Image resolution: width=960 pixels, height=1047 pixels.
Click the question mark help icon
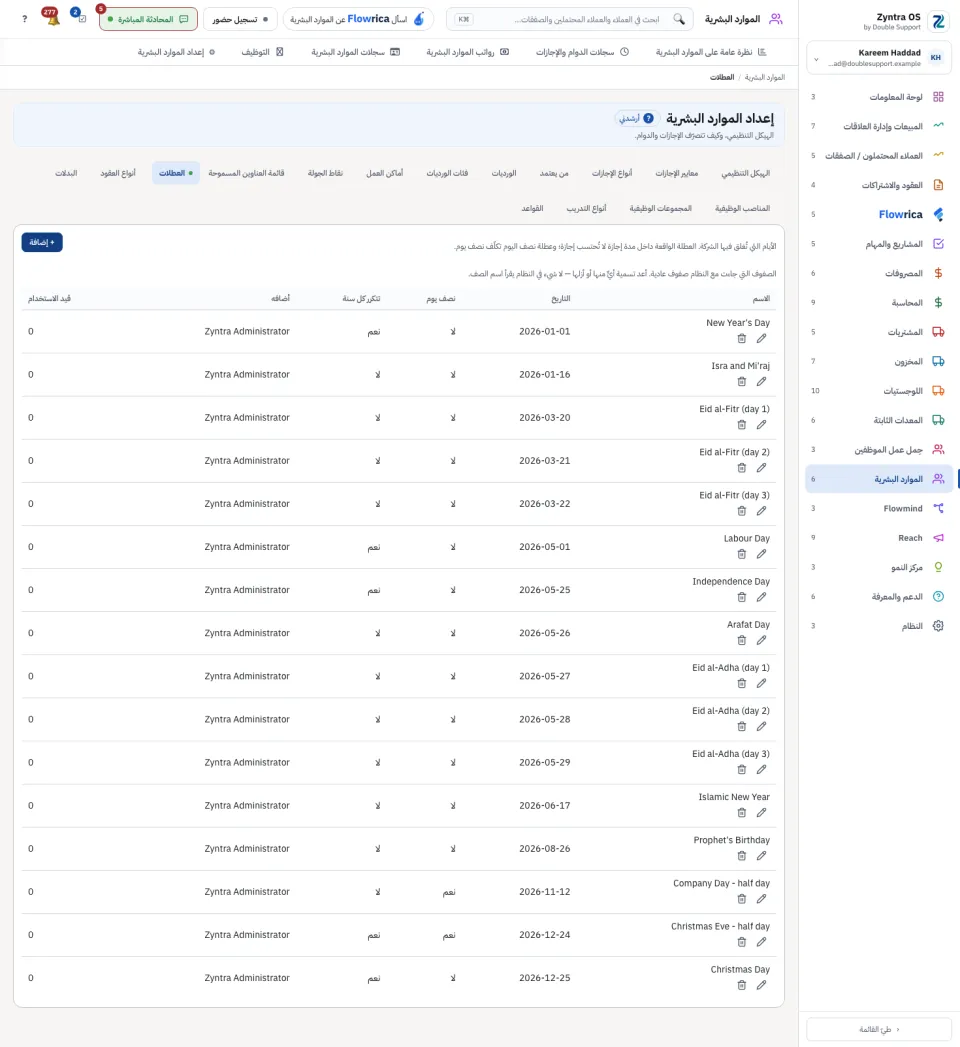(x=25, y=19)
